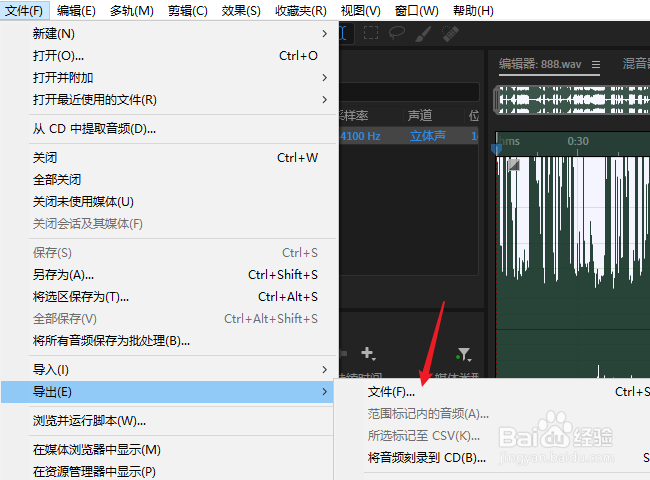Open the 窗口(W) menu
Screen dimensions: 650x480
click(x=417, y=10)
